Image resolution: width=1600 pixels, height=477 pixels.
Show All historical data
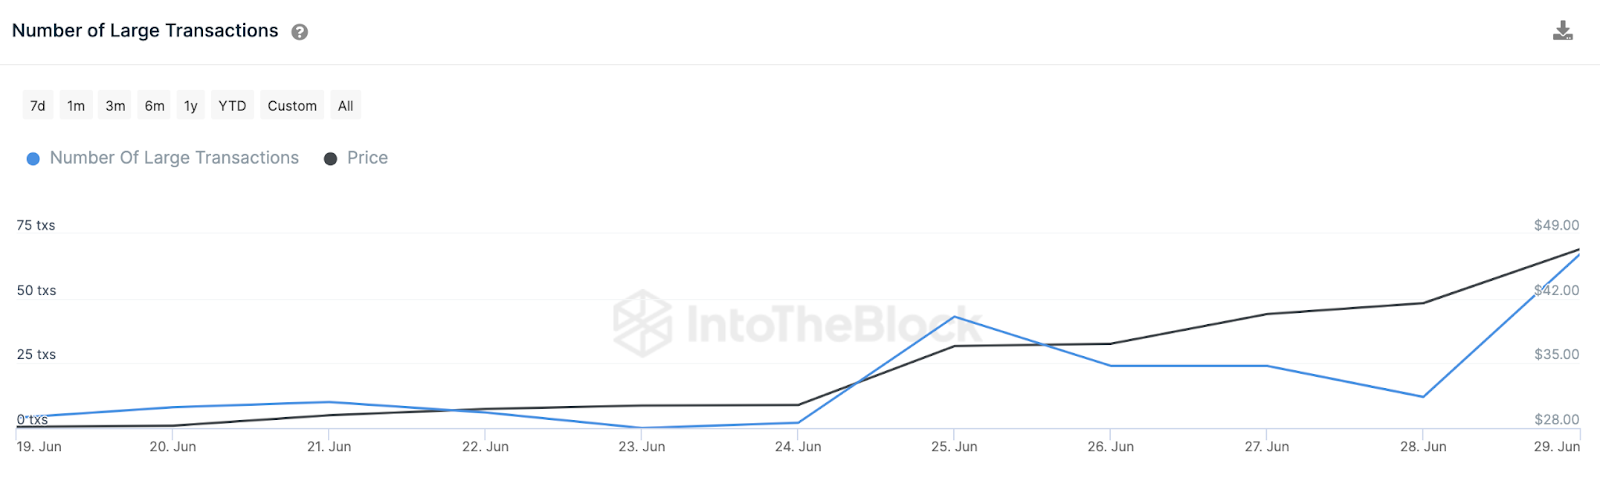(345, 106)
